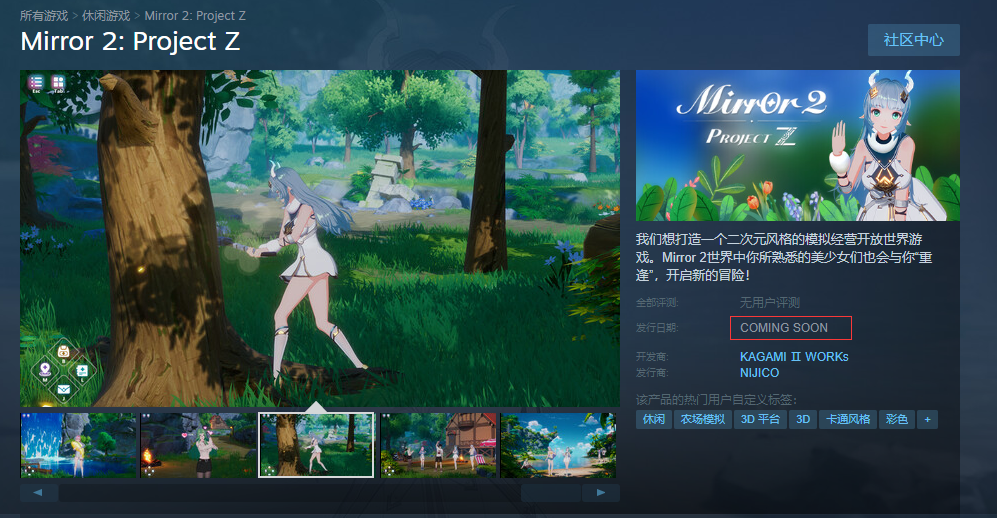Show the waterfall screenshot thumbnail
This screenshot has height=518, width=997.
[x=78, y=445]
